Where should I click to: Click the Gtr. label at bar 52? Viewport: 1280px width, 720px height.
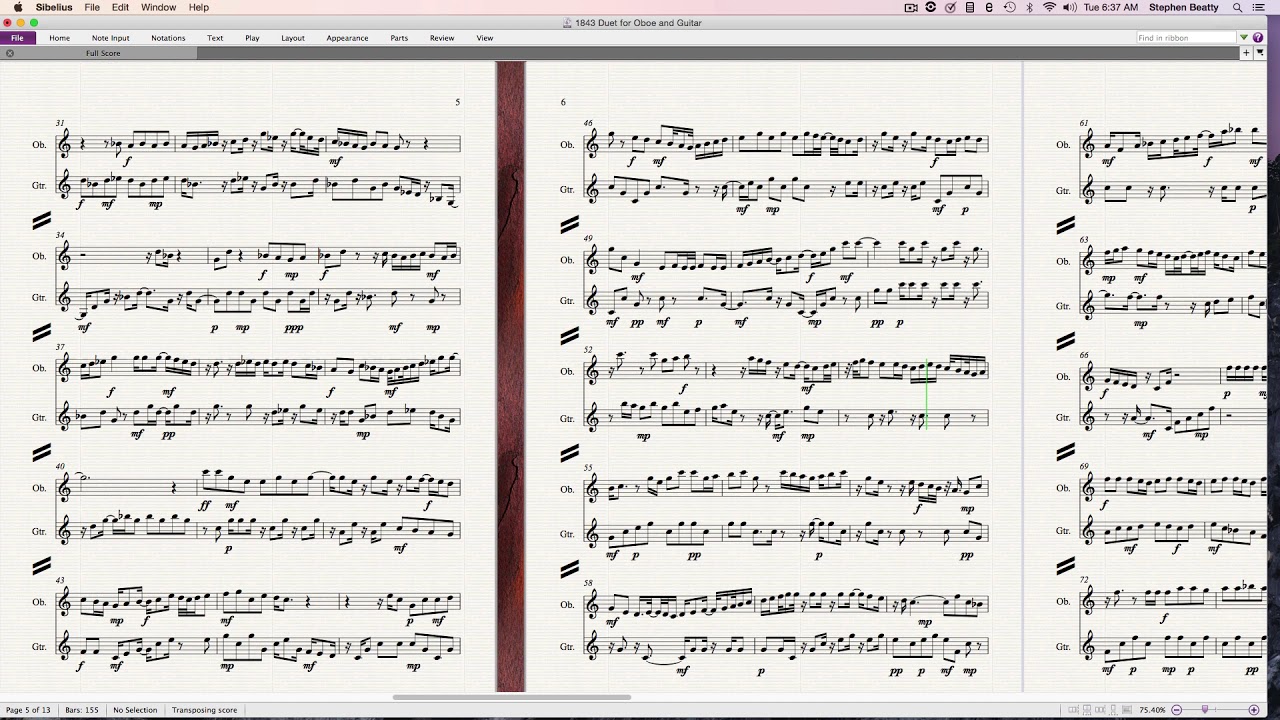(567, 419)
